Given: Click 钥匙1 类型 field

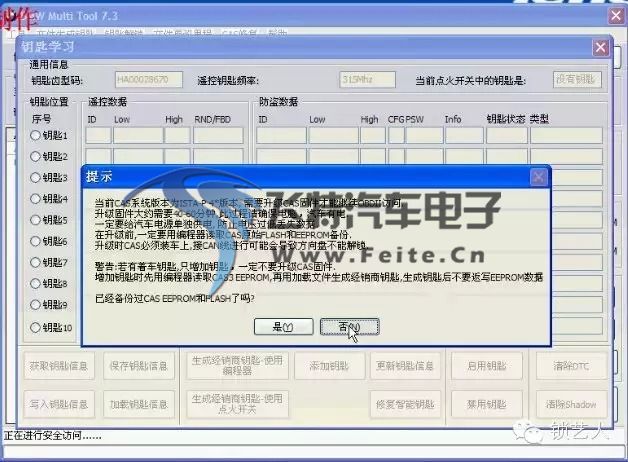Looking at the screenshot, I should tap(566, 135).
